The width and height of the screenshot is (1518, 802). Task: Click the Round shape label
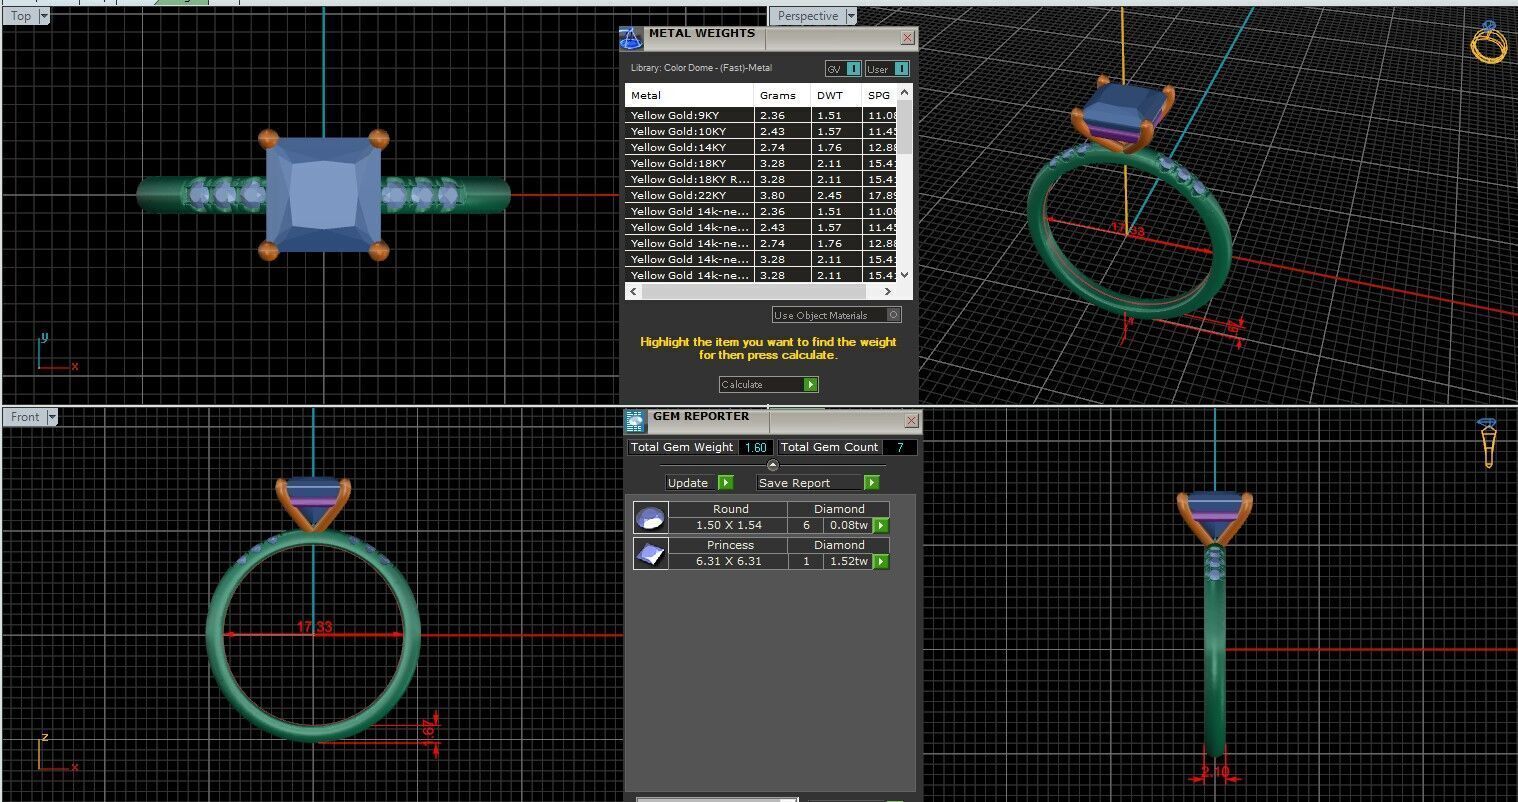730,509
